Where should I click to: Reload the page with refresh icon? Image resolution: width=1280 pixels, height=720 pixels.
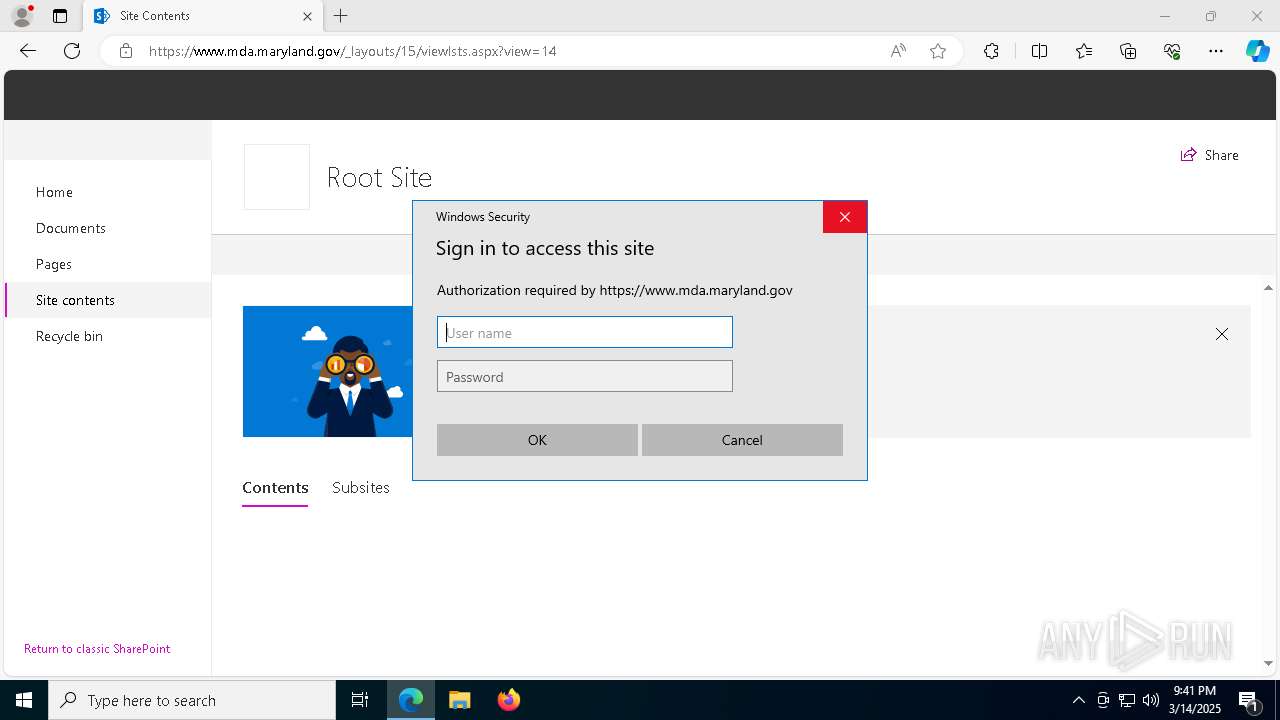(72, 51)
